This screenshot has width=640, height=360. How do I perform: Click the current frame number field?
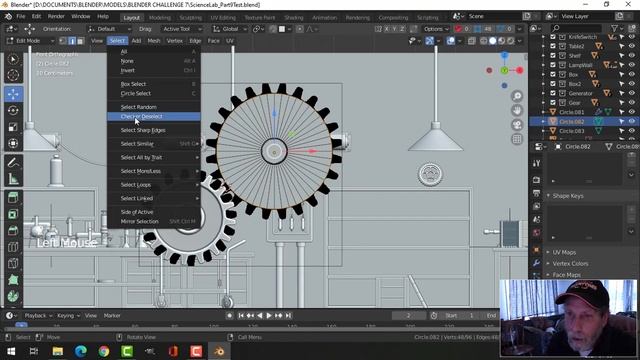(408, 316)
